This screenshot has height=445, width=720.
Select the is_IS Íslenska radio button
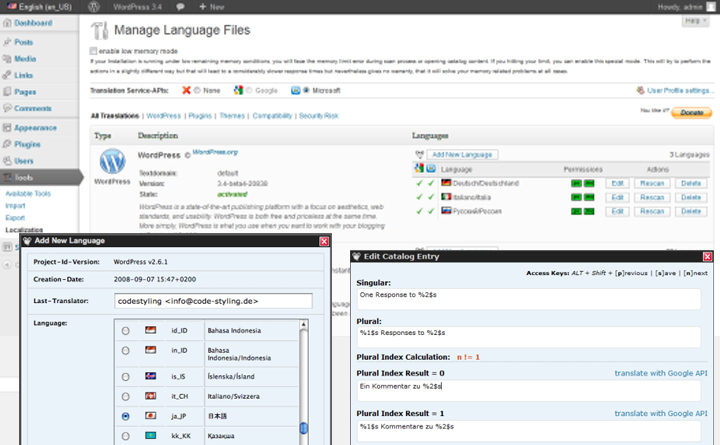[125, 377]
